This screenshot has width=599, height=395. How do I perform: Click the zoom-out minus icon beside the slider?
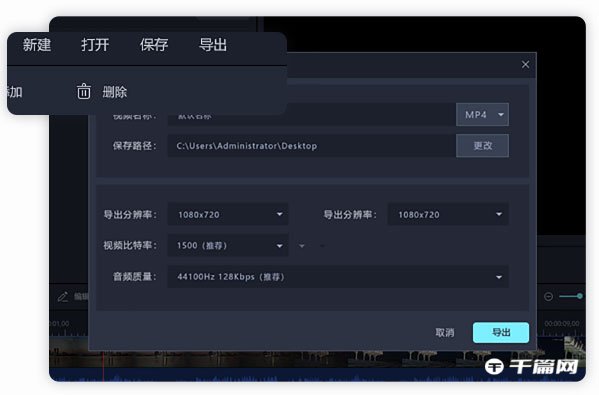[548, 296]
